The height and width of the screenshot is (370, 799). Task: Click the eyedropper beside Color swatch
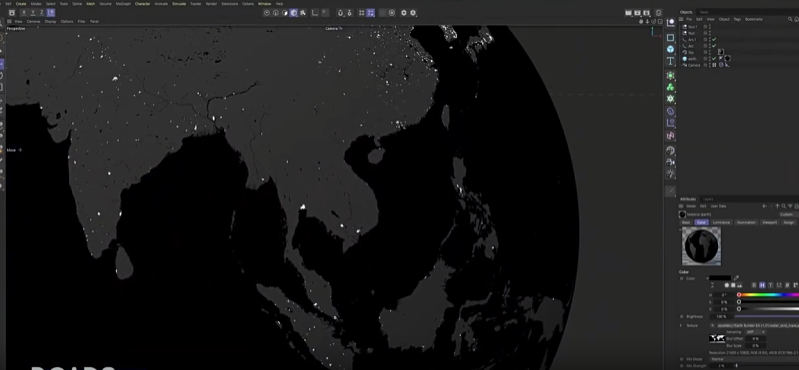[x=736, y=278]
